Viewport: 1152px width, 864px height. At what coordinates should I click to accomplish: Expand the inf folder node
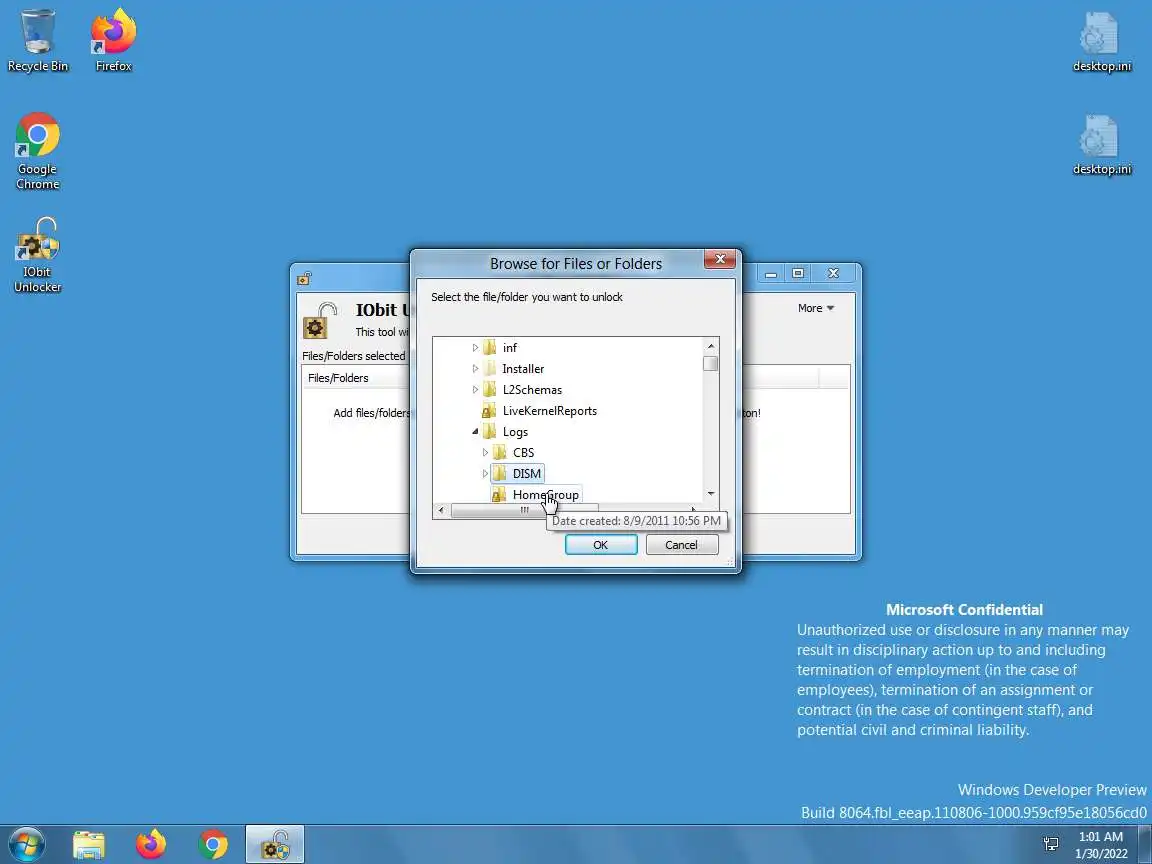coord(475,348)
